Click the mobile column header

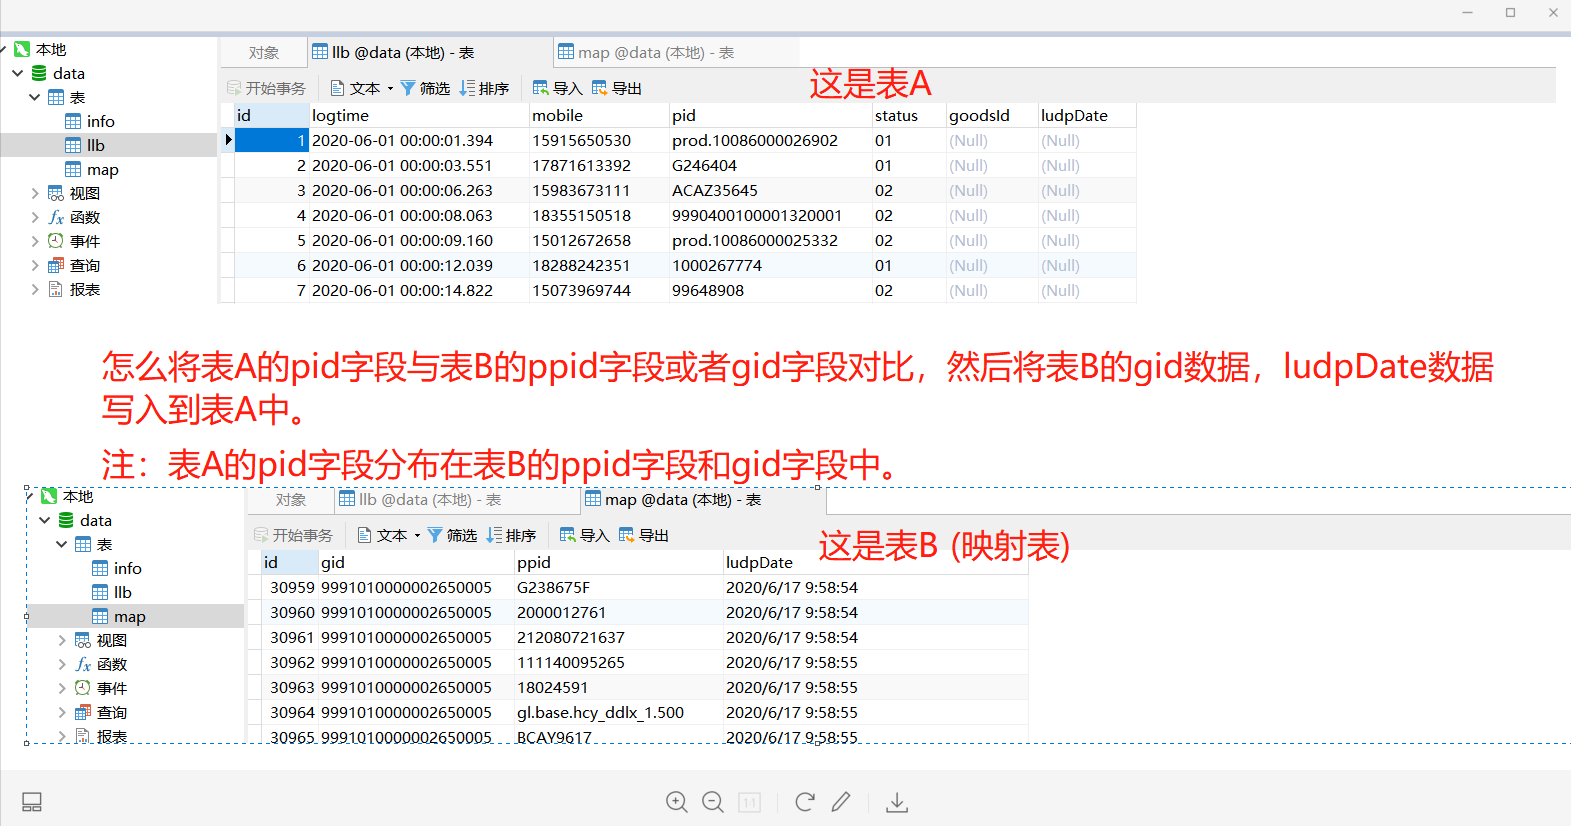coord(599,115)
